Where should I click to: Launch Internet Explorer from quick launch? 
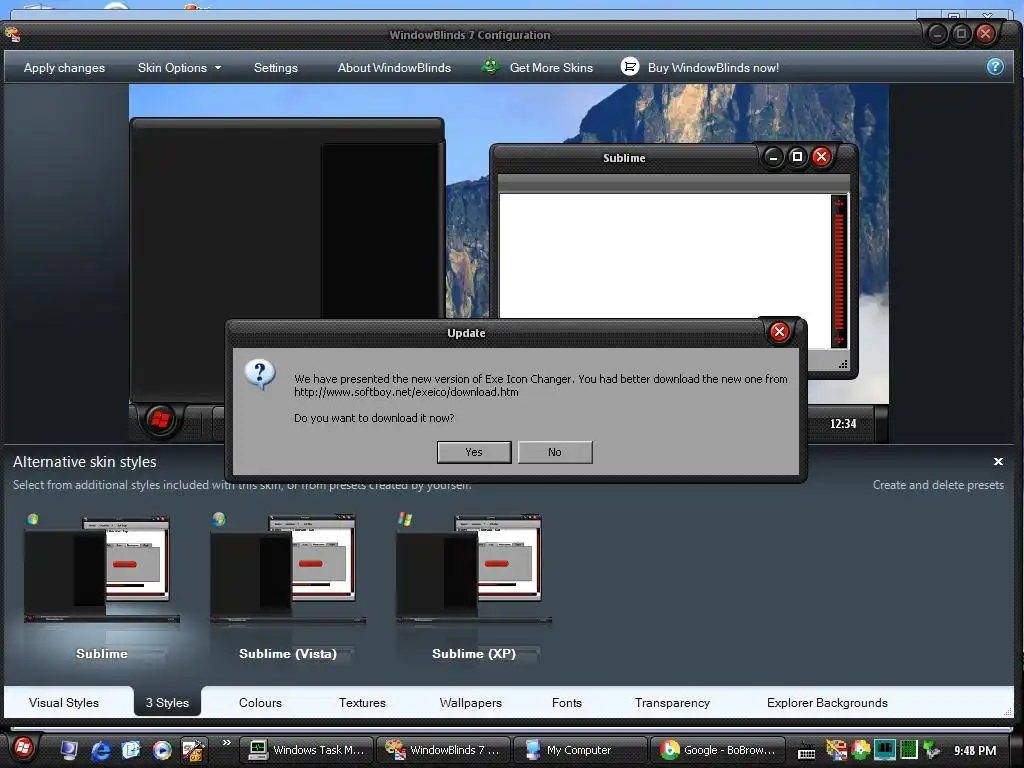click(100, 750)
